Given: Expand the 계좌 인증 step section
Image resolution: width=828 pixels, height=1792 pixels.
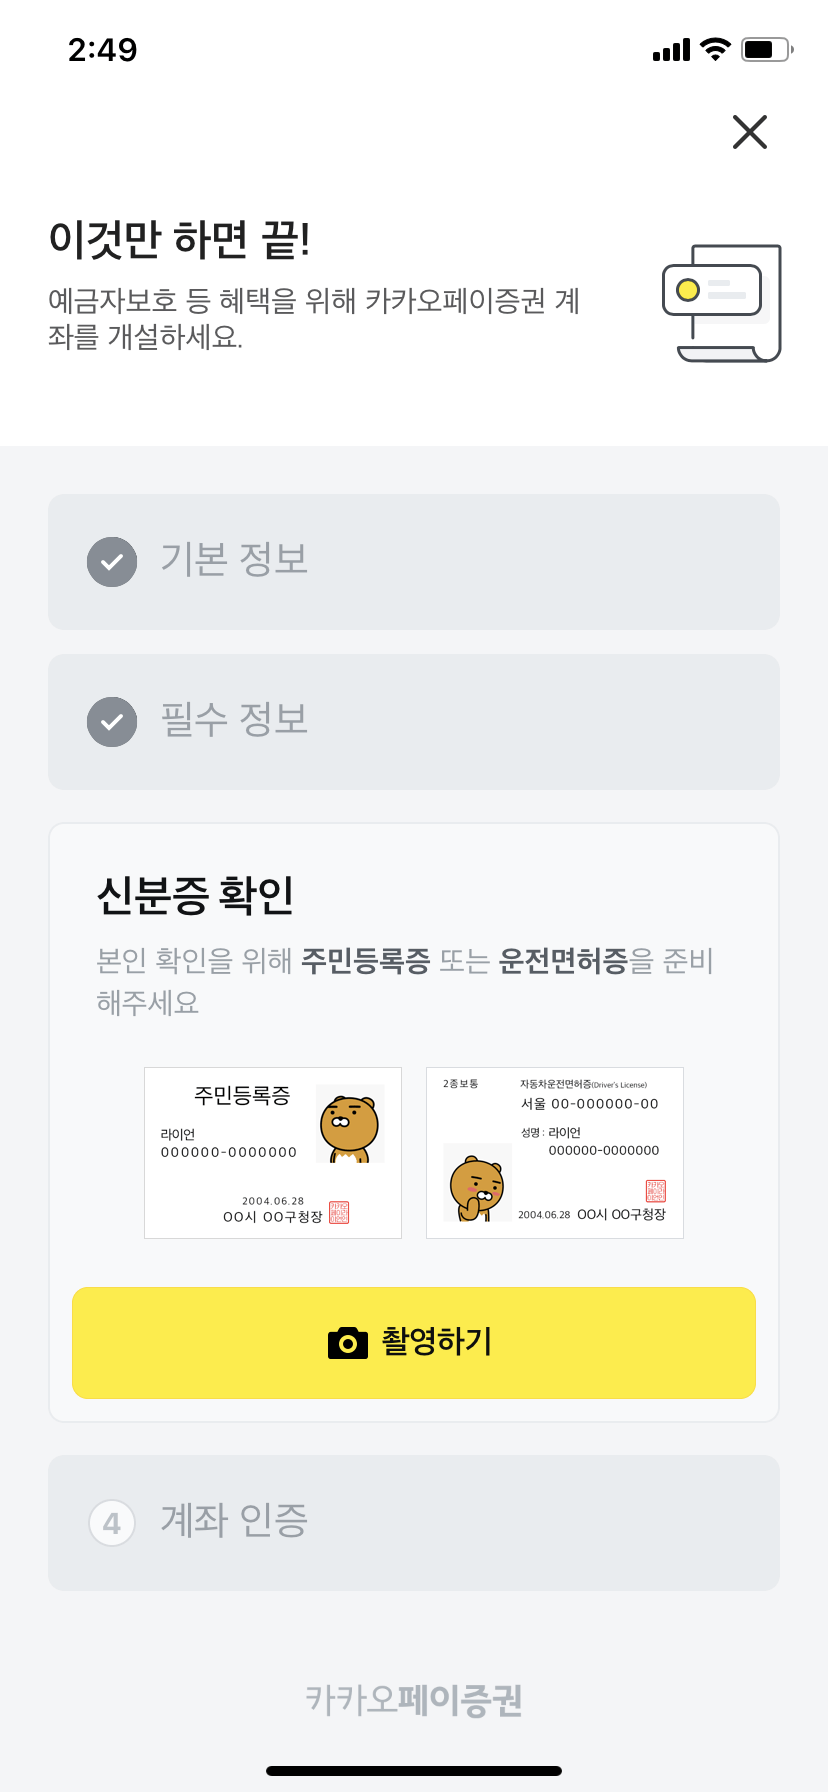Looking at the screenshot, I should pos(414,1522).
